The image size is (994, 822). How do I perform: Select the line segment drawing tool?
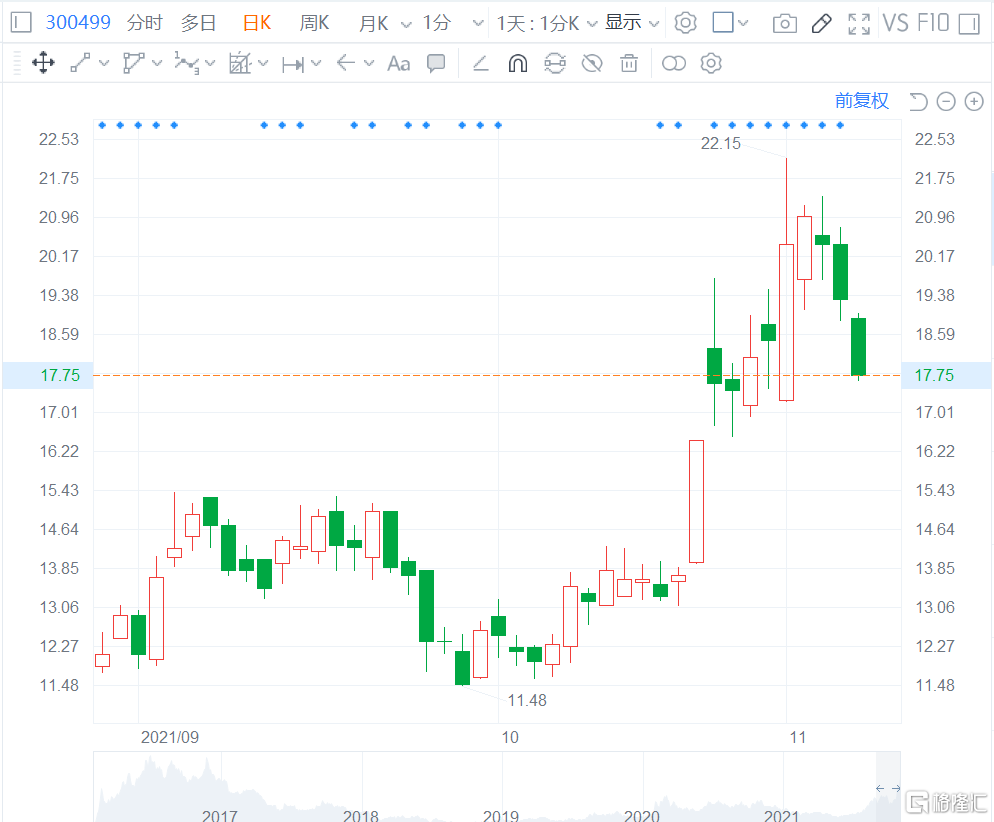point(80,63)
